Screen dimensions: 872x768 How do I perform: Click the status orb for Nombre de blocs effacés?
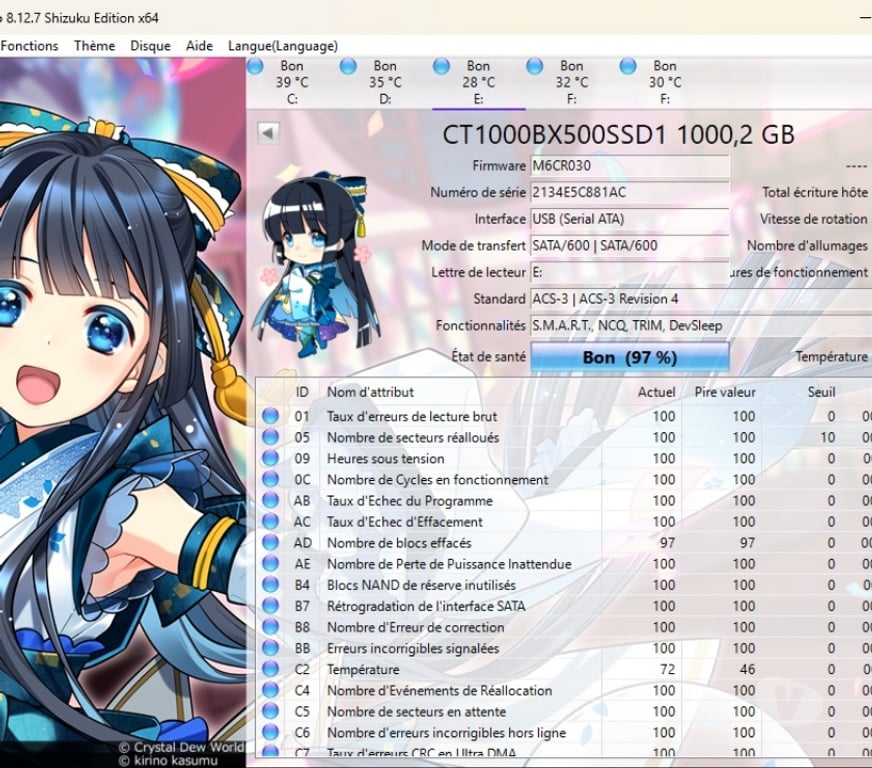270,543
